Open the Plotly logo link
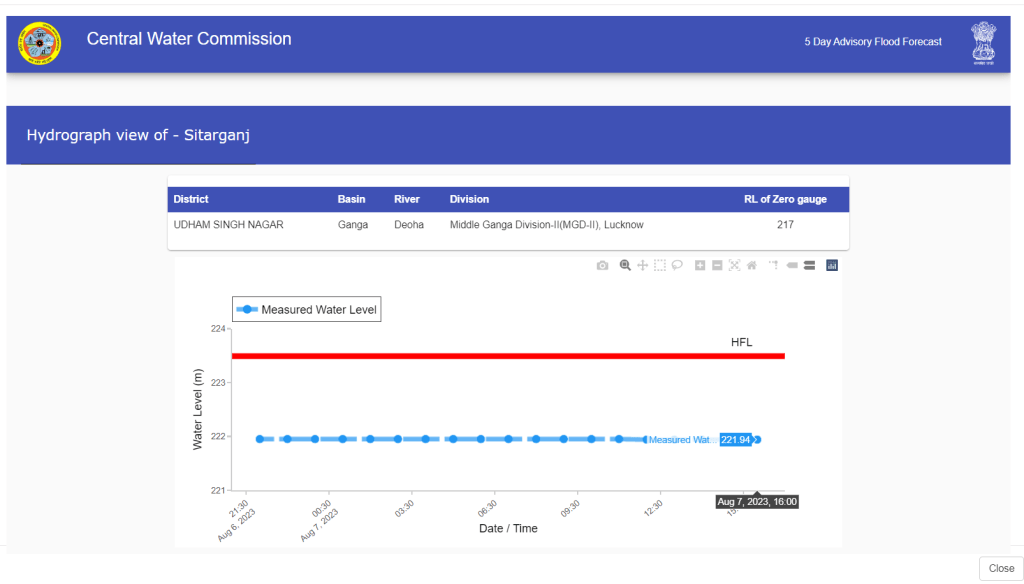Viewport: 1024px width, 584px height. pos(832,265)
